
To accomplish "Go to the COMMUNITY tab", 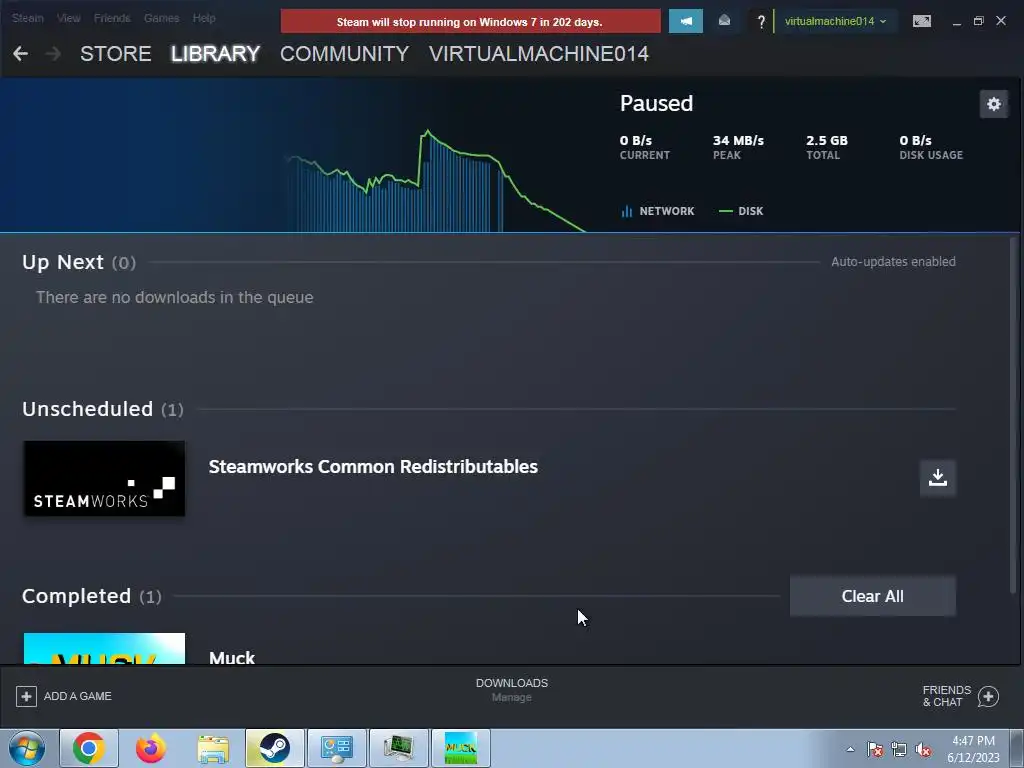I will click(344, 54).
